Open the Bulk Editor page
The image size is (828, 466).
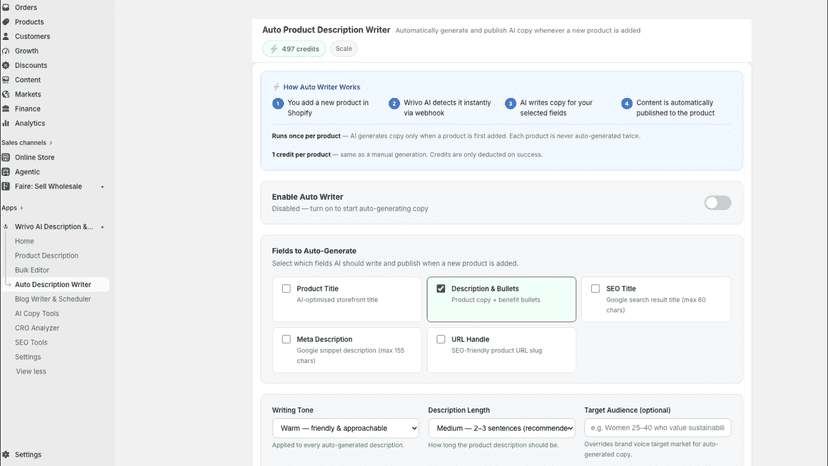click(32, 270)
